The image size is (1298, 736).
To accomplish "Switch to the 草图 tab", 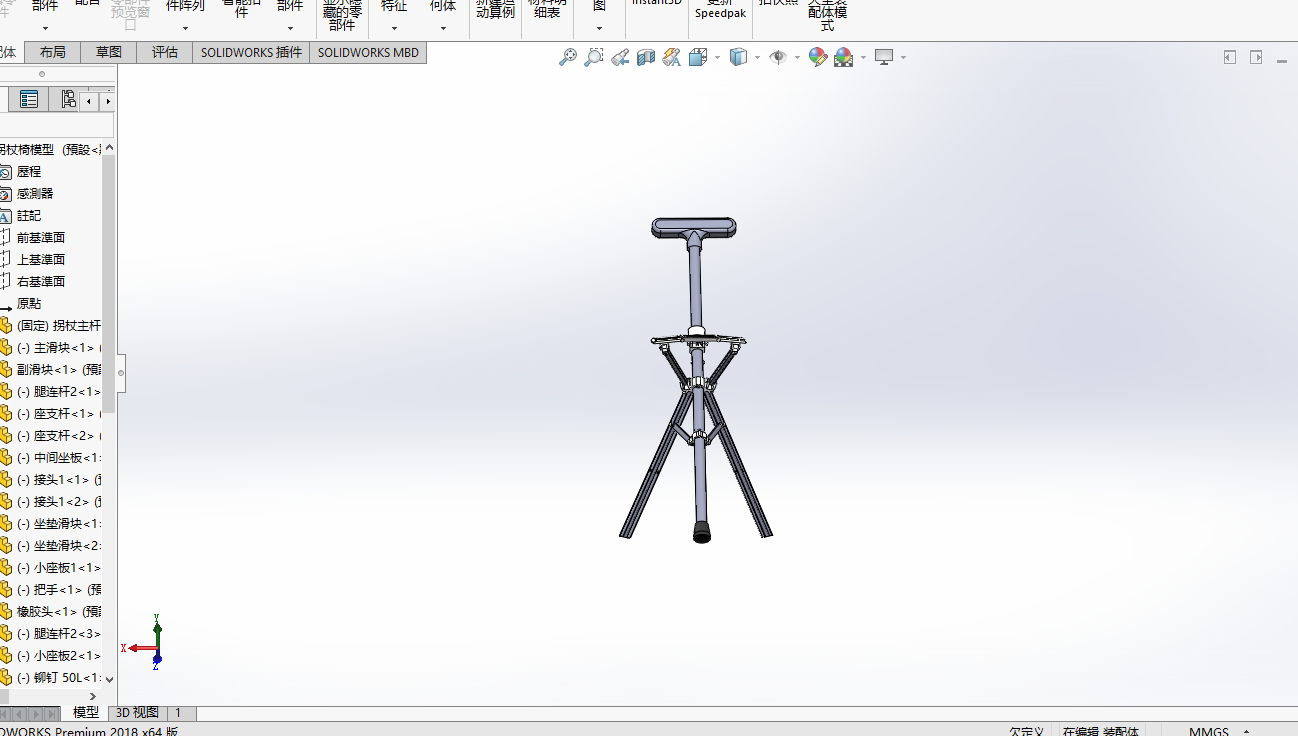I will pos(109,52).
